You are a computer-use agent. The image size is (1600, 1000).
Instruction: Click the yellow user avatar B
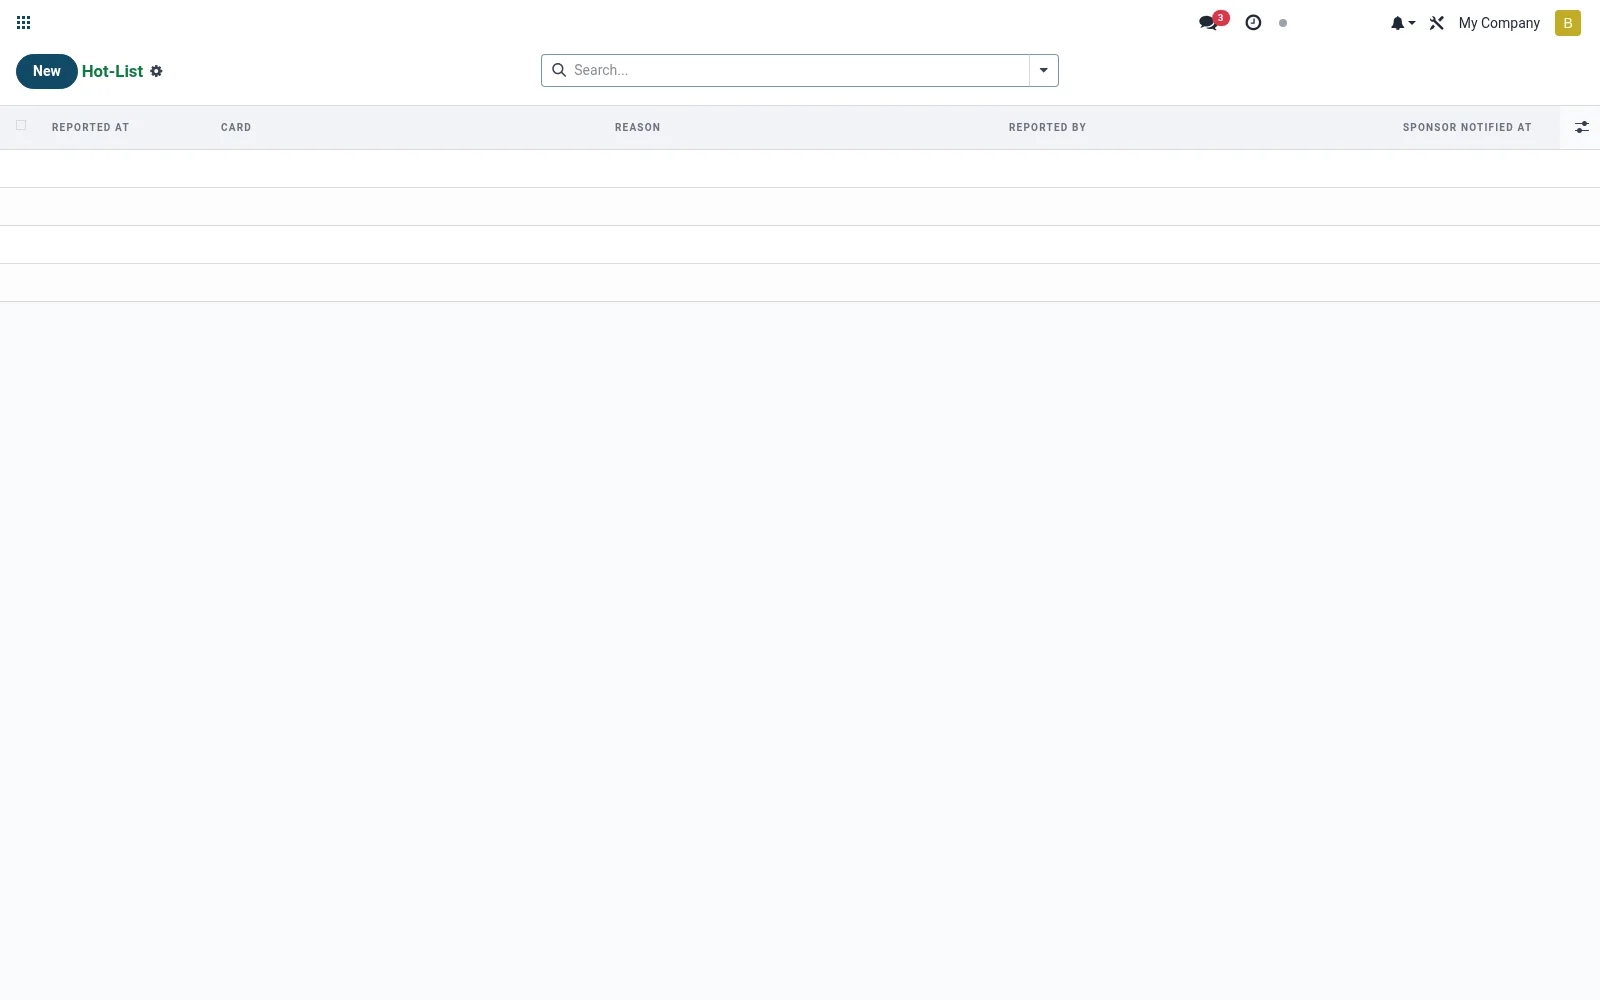[1568, 23]
